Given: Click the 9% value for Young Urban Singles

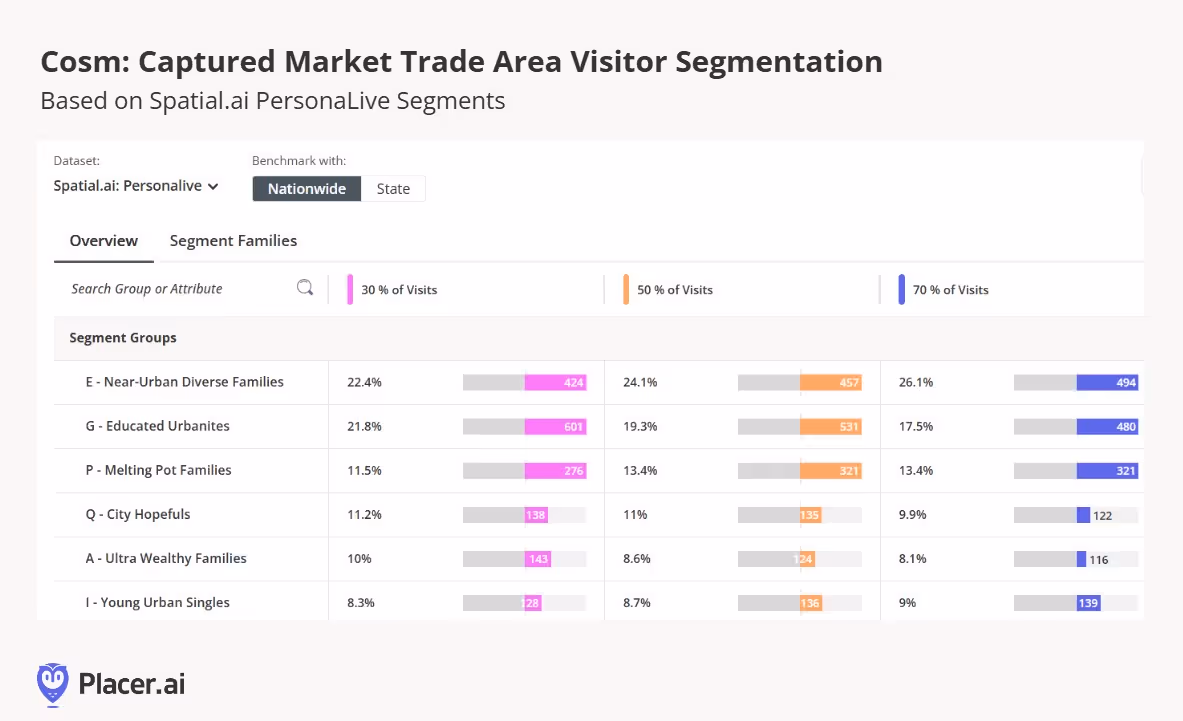Looking at the screenshot, I should point(907,603).
